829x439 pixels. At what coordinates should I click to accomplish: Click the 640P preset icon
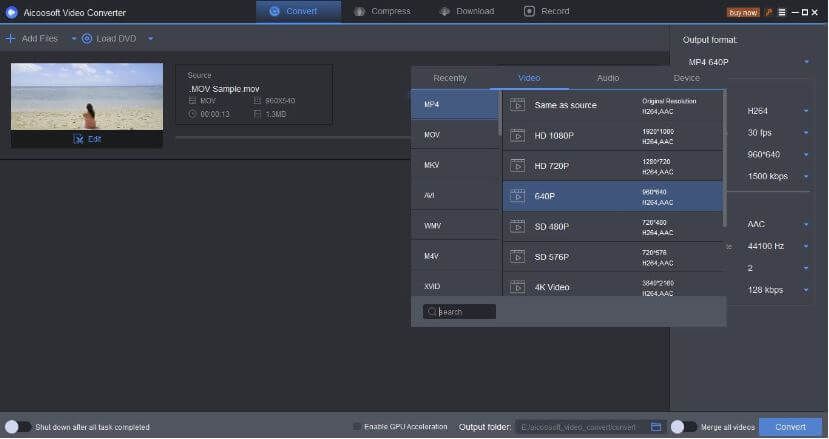click(517, 196)
